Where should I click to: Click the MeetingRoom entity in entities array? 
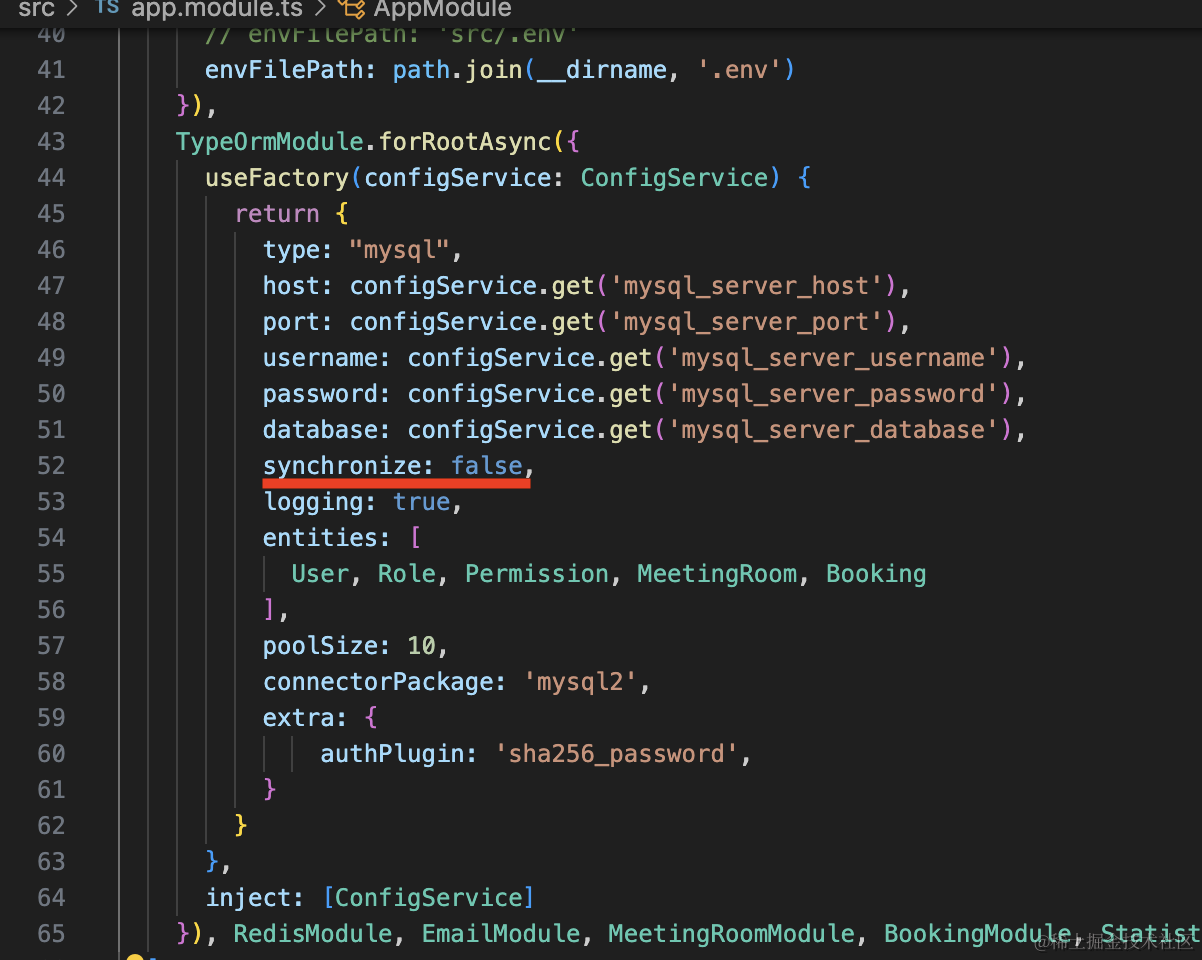[717, 574]
